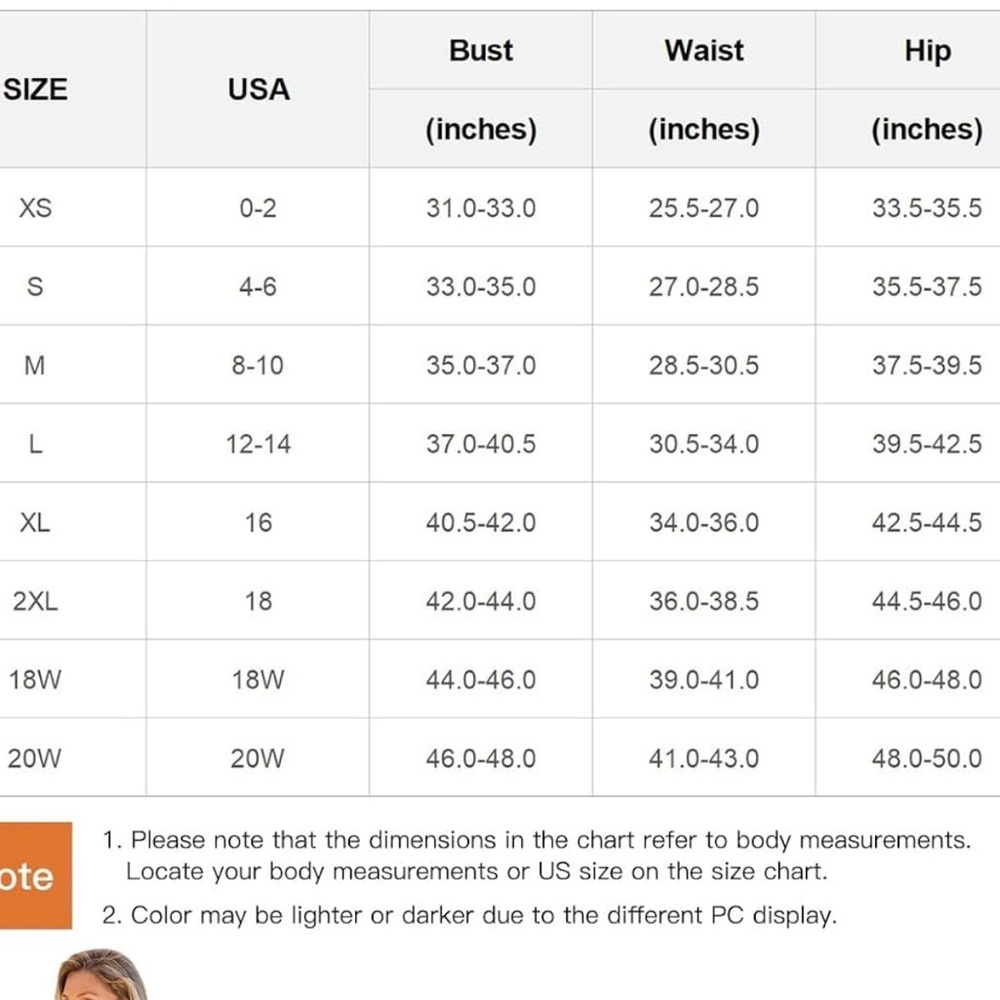Click USA size 12-14 cell
Image resolution: width=1000 pixels, height=1000 pixels.
258,444
